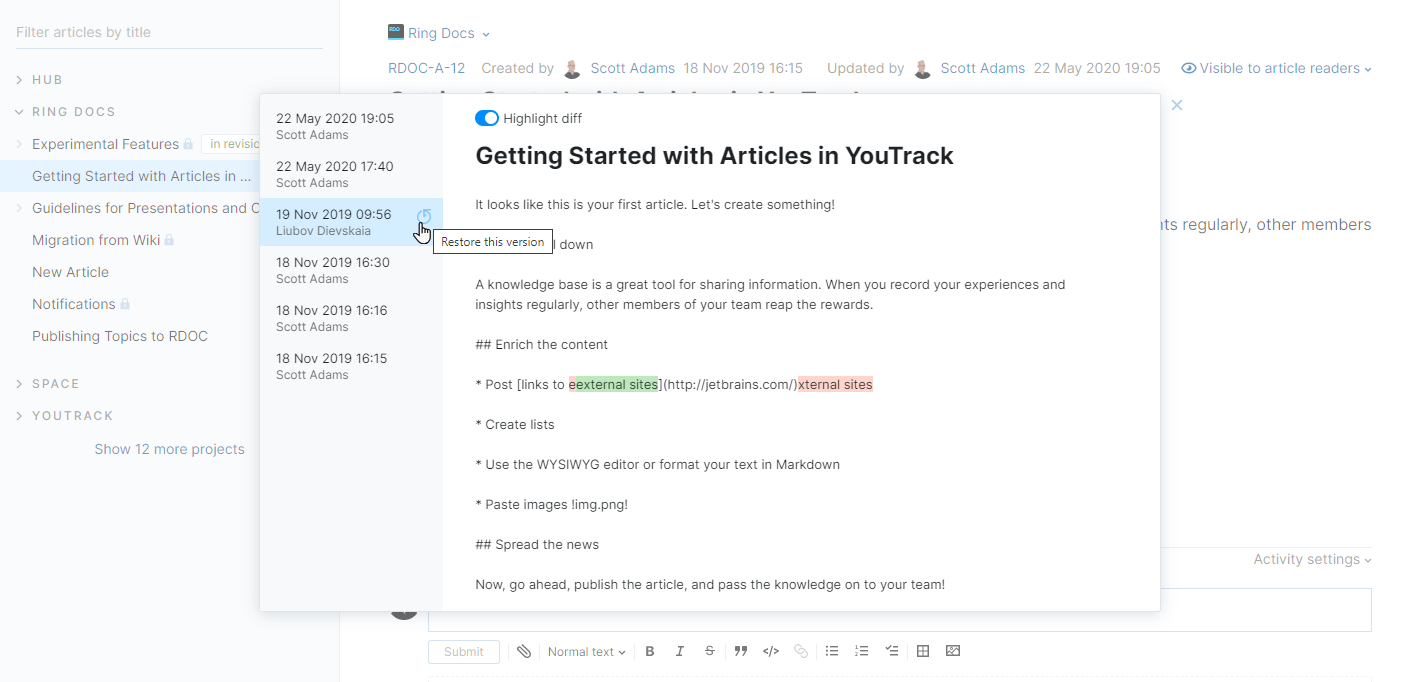Screen dimensions: 1420x682
Task: Click the Show 12 more projects link
Action: pos(169,449)
